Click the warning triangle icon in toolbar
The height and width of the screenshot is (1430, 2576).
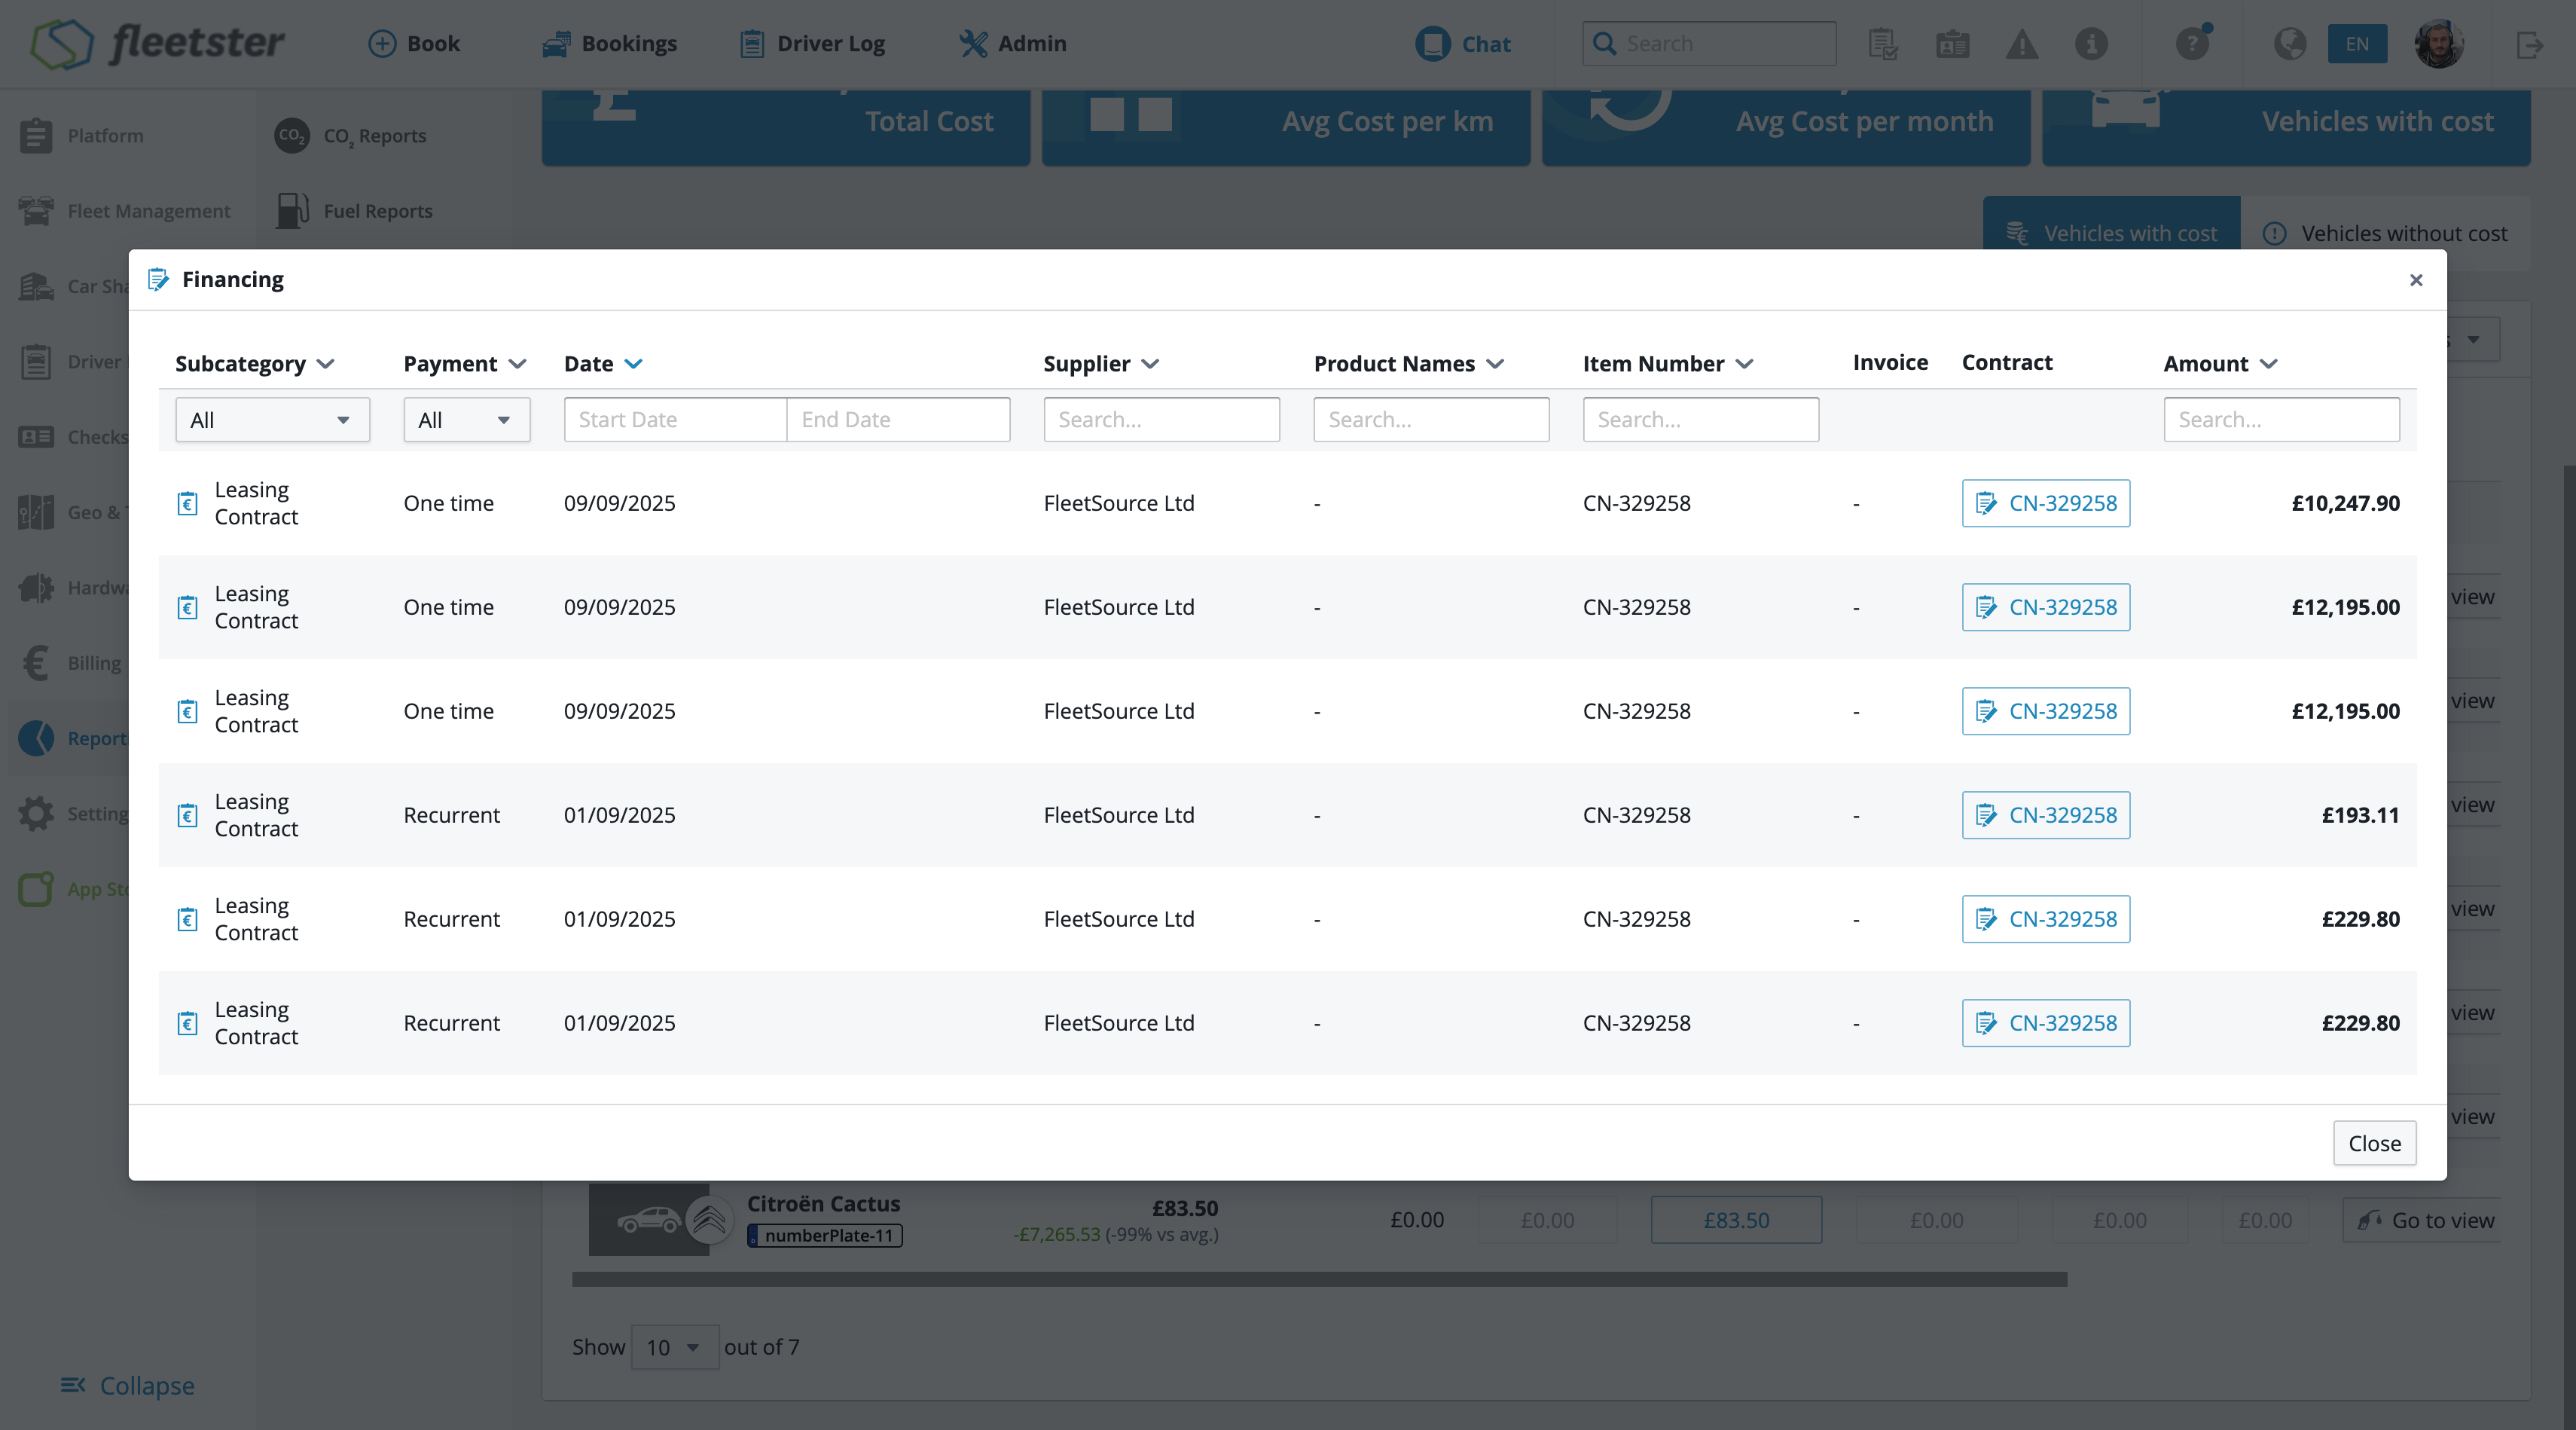(2021, 44)
